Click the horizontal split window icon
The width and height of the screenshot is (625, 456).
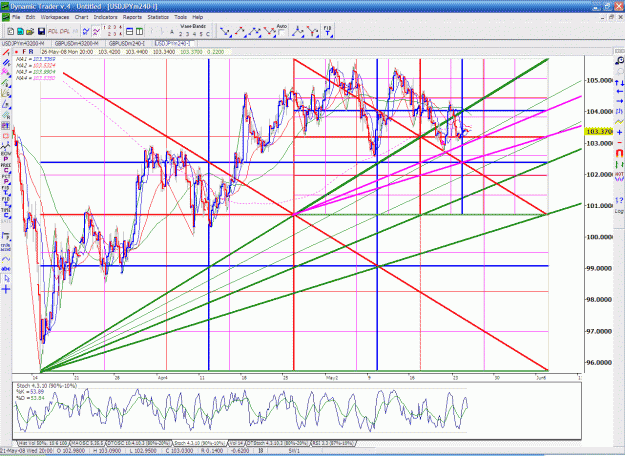point(130,31)
